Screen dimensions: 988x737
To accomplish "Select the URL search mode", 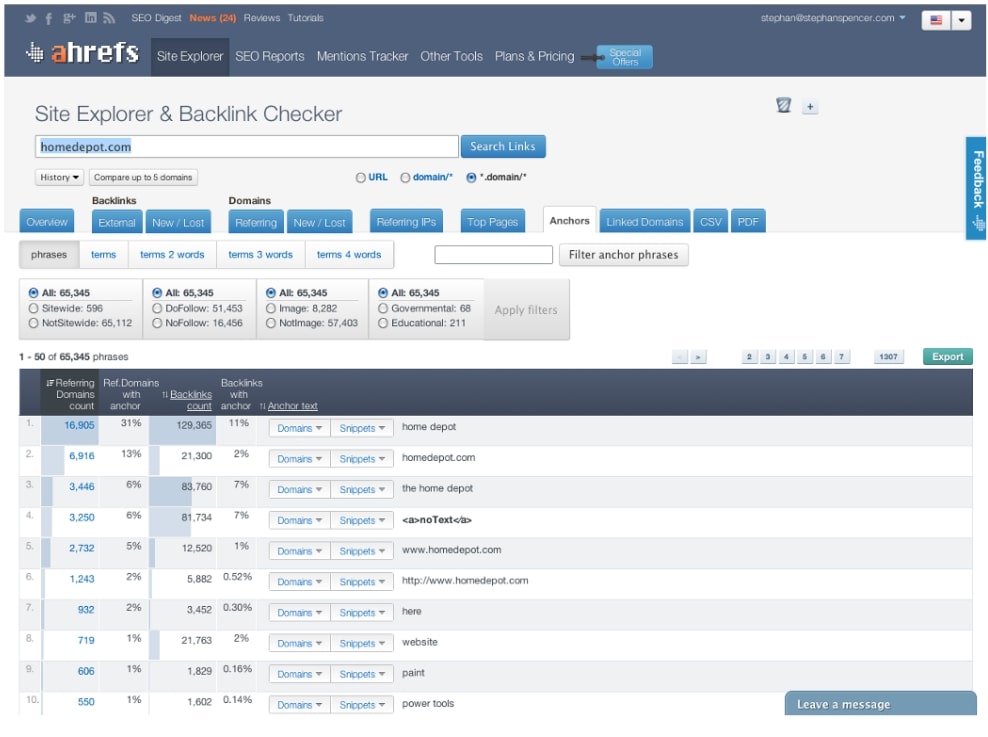I will [360, 178].
